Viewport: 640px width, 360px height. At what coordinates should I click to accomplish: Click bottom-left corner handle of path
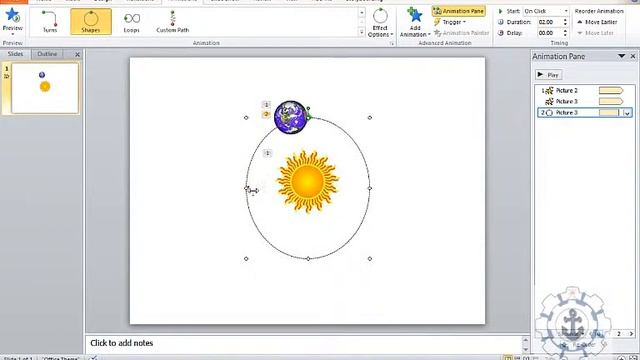click(246, 259)
